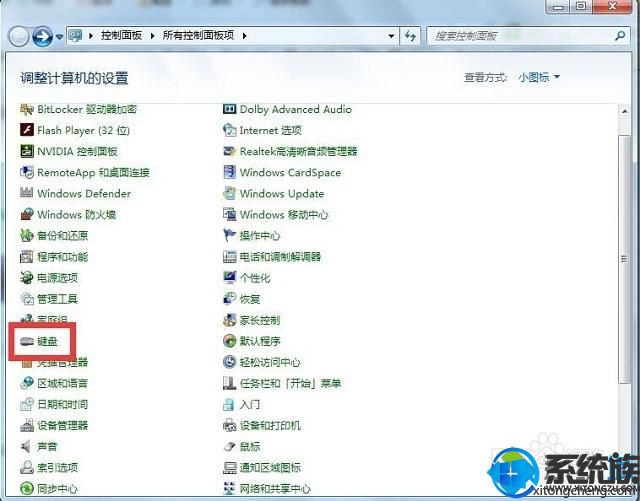Click the RemoteApp 和桌面连接 icon

tap(27, 172)
